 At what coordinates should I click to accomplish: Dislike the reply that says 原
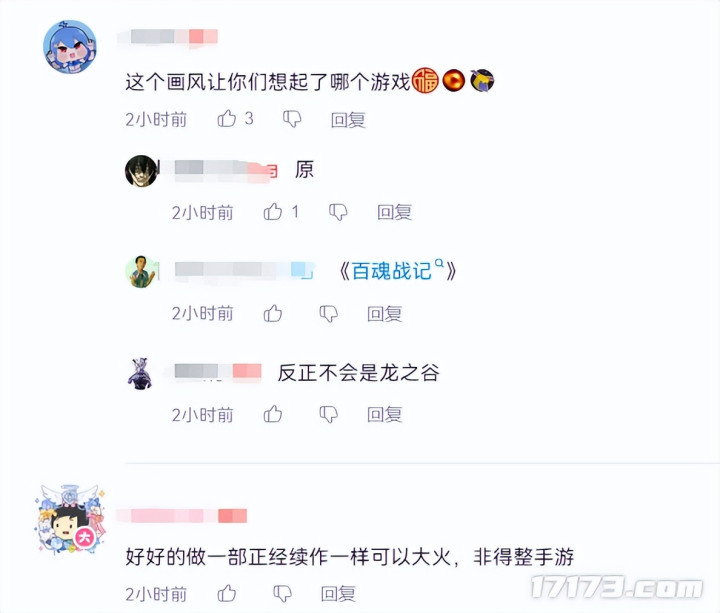[338, 212]
